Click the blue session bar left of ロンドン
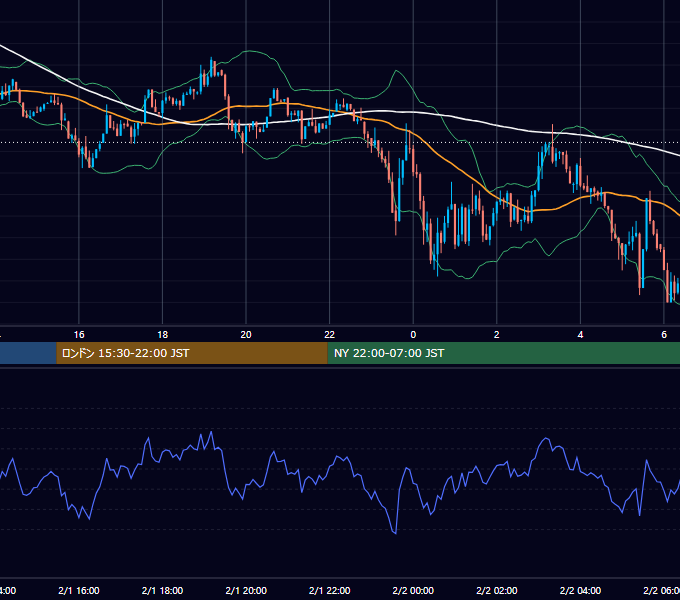The width and height of the screenshot is (680, 600). (x=28, y=353)
